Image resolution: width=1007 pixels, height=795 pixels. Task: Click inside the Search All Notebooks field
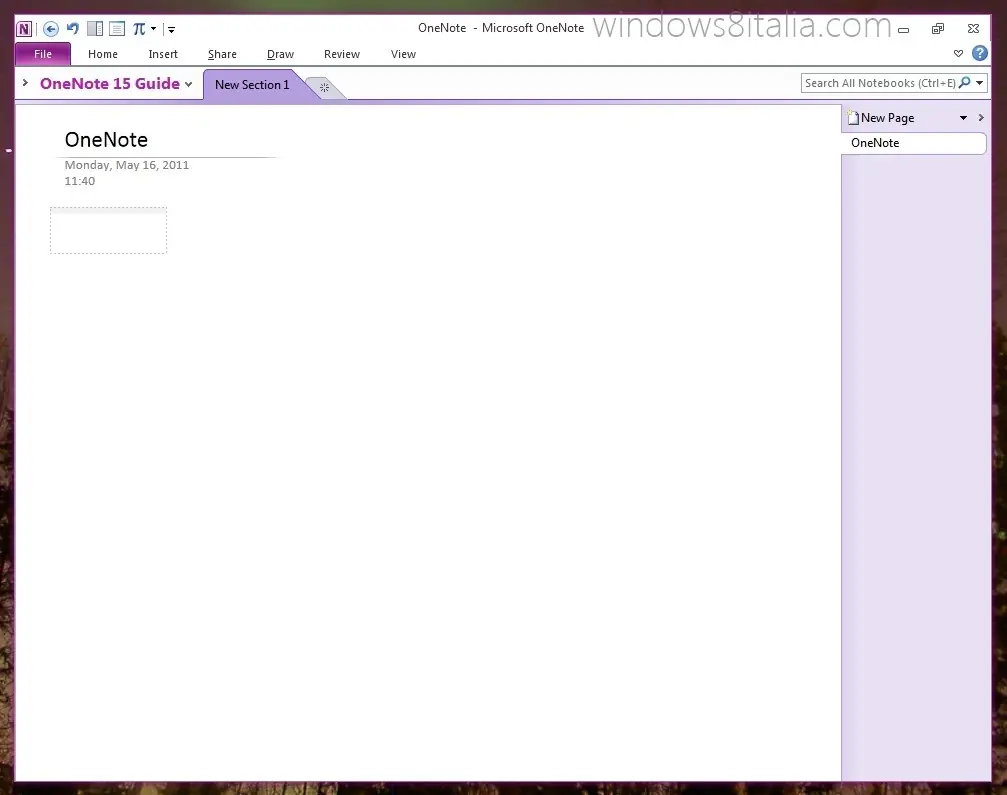point(880,82)
